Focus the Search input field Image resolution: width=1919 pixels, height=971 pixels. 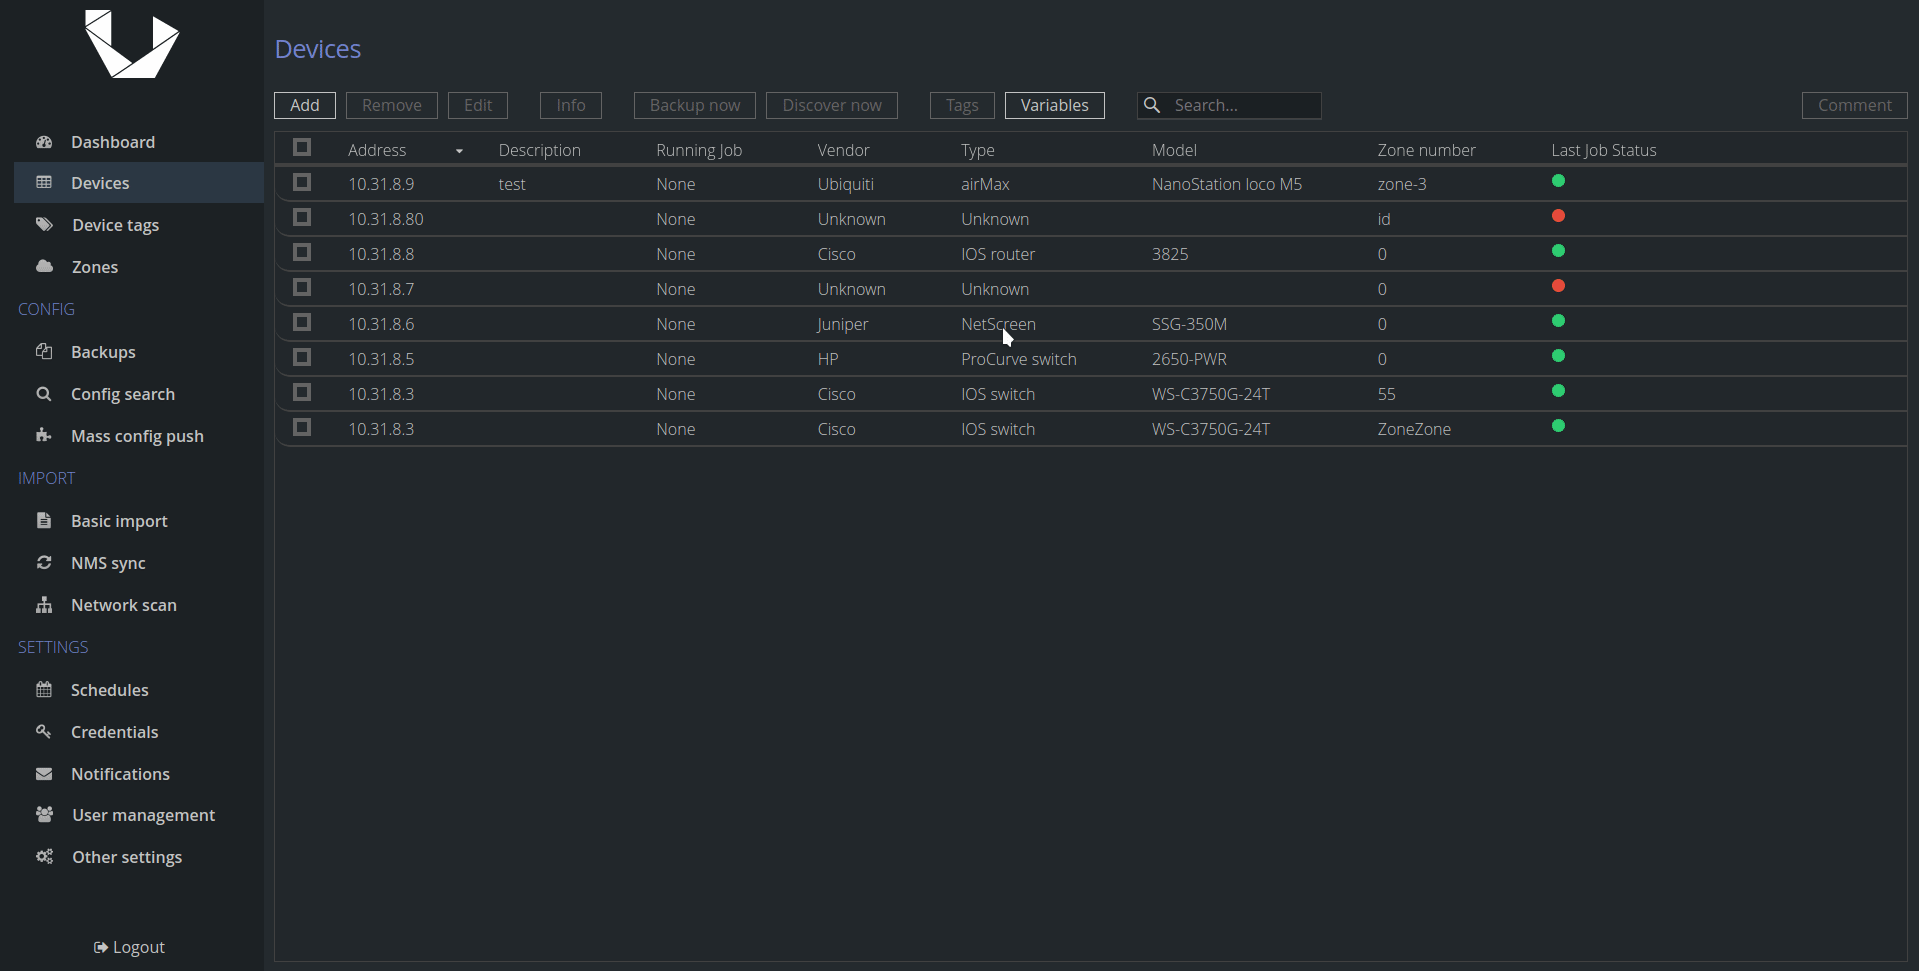click(x=1229, y=105)
